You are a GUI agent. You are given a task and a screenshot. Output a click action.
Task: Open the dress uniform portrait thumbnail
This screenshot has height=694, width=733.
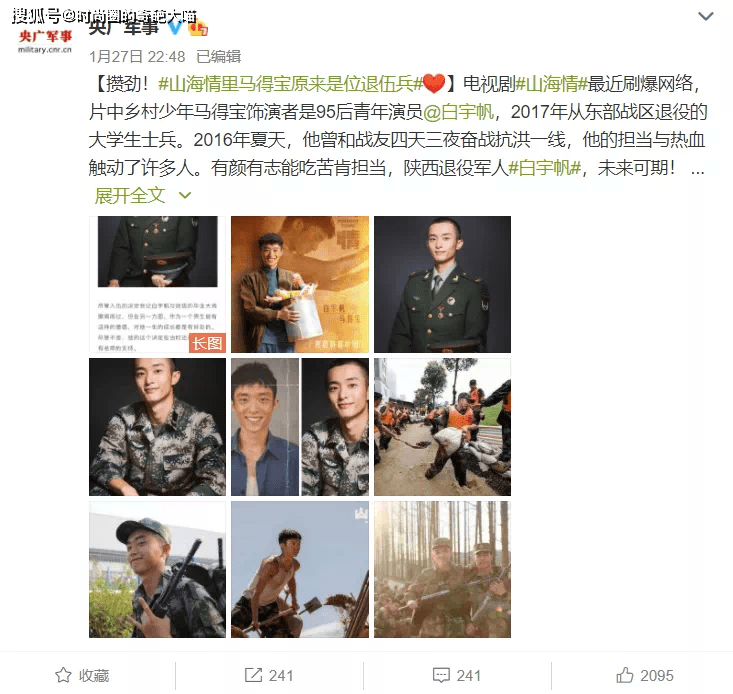pyautogui.click(x=442, y=284)
